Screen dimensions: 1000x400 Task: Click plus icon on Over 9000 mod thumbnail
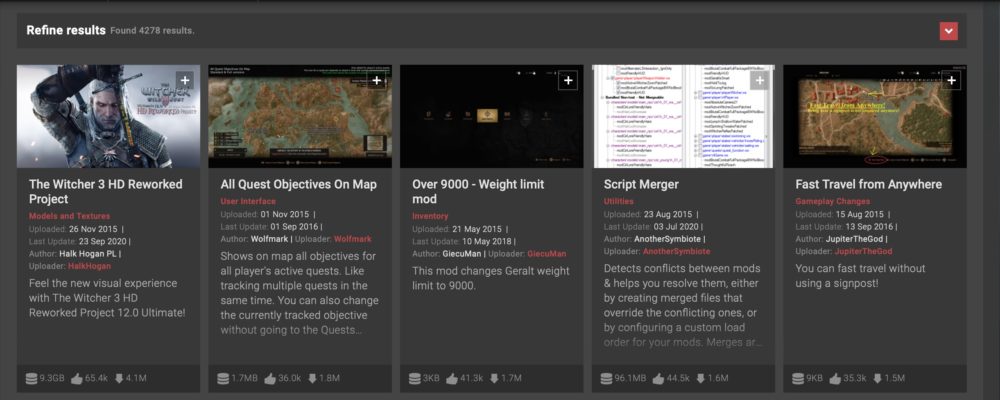568,80
